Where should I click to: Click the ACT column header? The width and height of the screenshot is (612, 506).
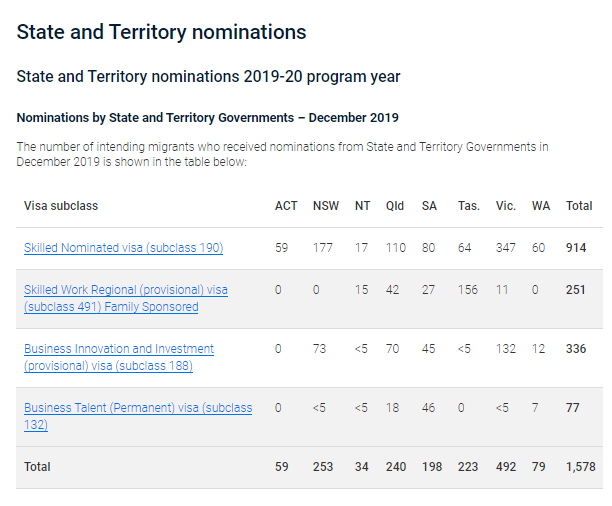click(286, 206)
